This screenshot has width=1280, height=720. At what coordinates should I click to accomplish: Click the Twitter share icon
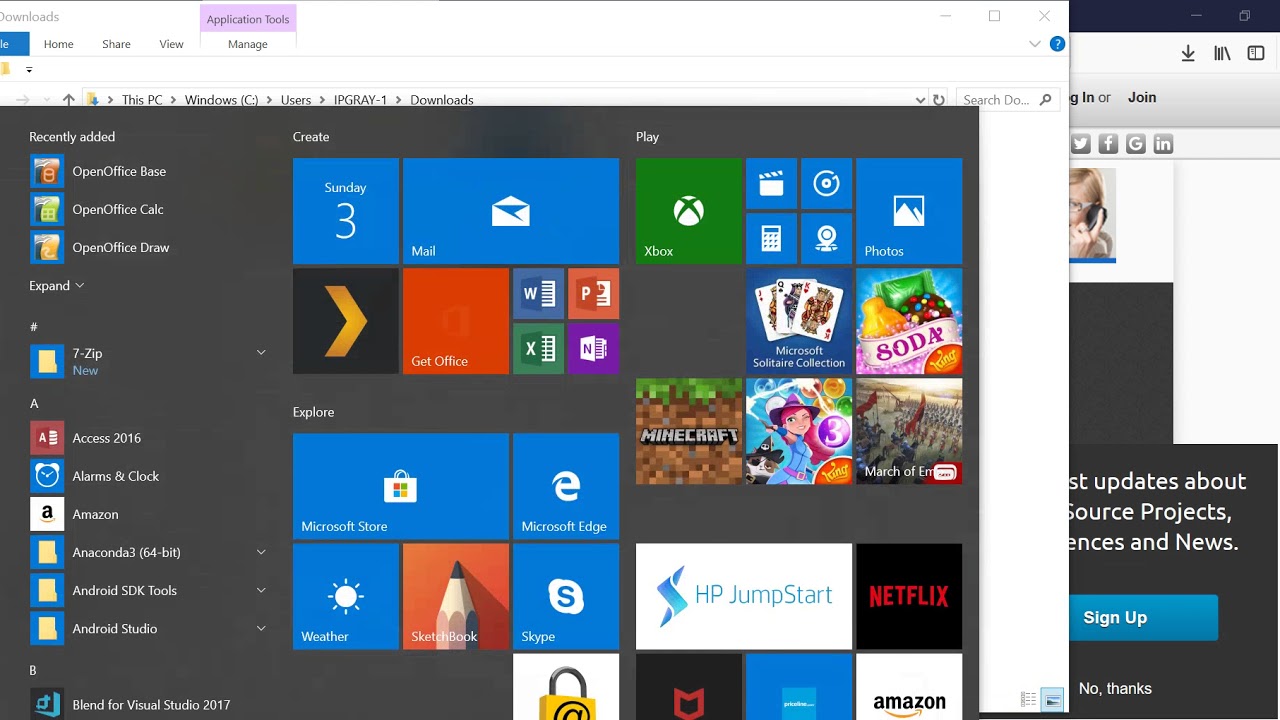(x=1080, y=144)
